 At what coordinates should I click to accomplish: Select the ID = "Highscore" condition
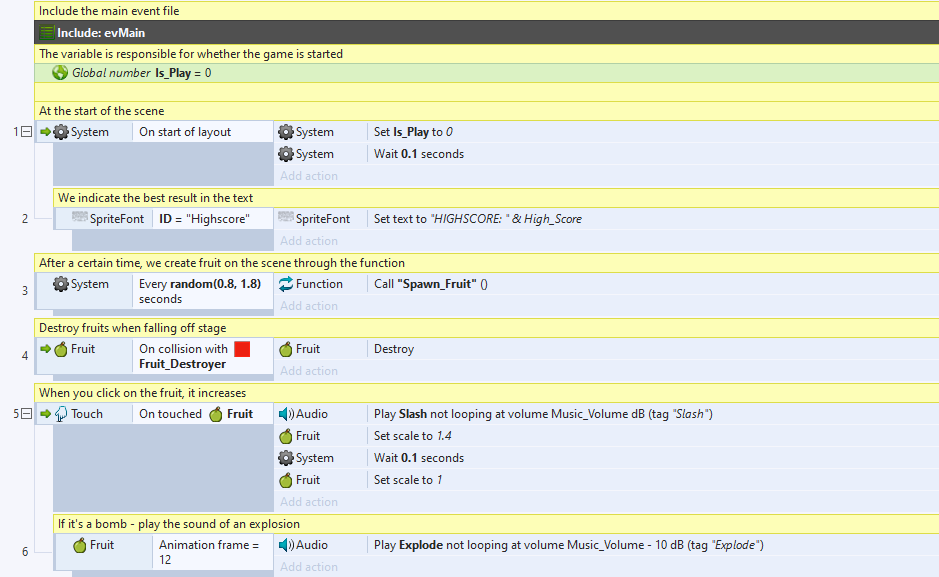point(213,219)
